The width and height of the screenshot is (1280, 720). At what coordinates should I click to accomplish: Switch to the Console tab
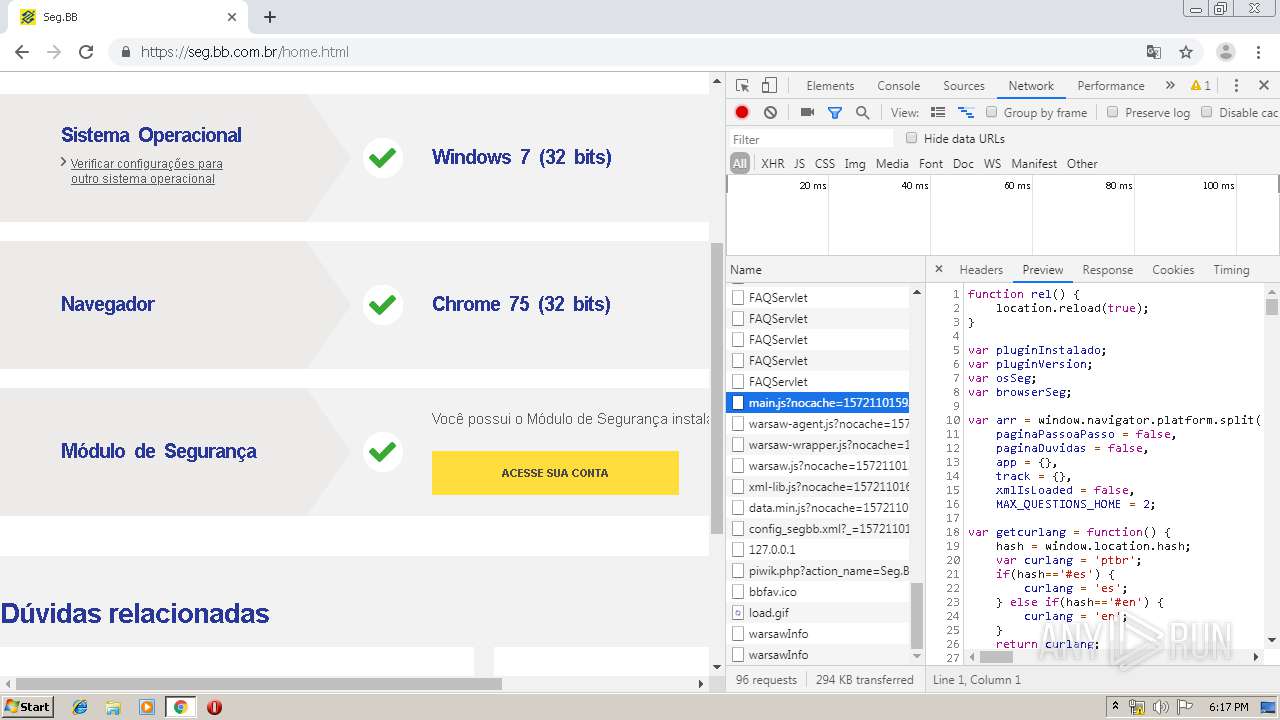[x=898, y=86]
